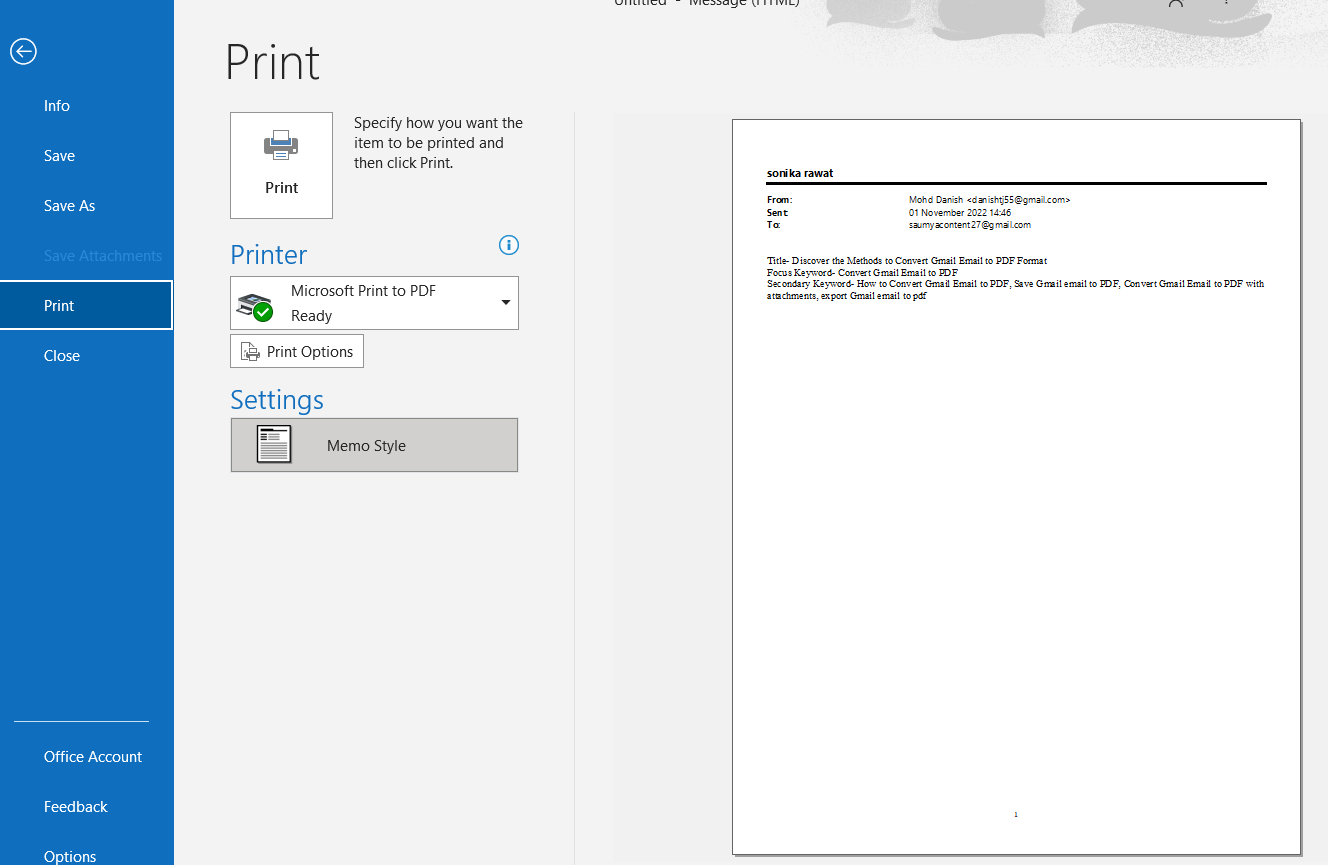Image resolution: width=1328 pixels, height=865 pixels.
Task: Click Close in the sidebar menu
Action: [x=62, y=356]
